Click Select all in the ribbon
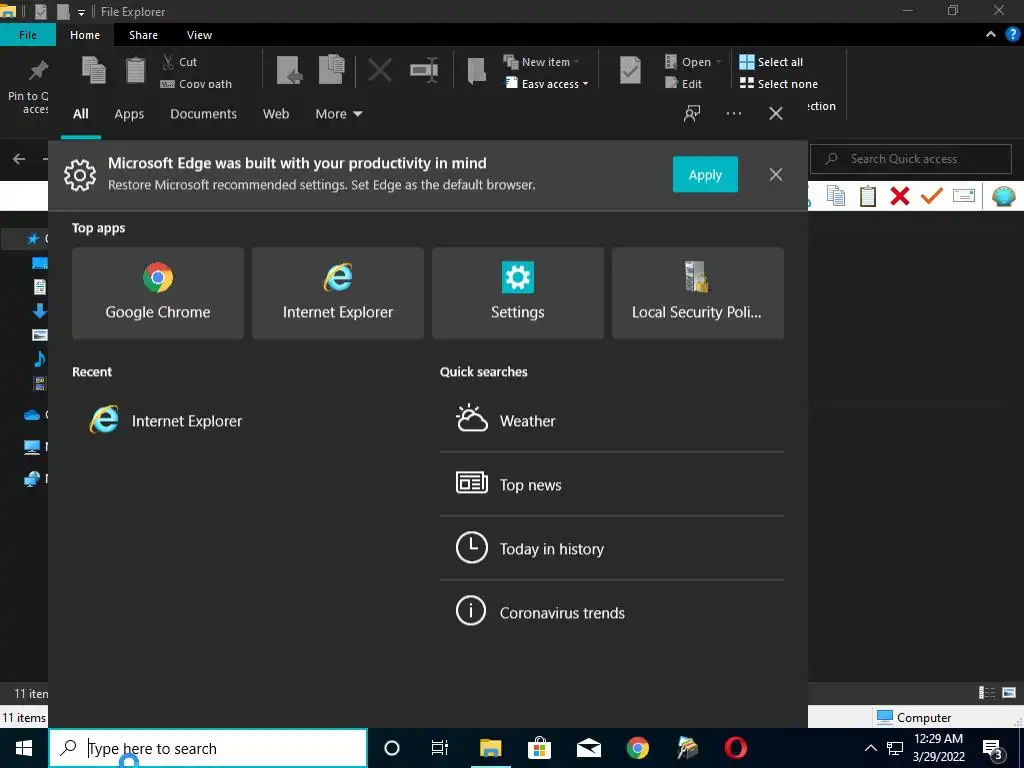1024x768 pixels. click(x=771, y=62)
